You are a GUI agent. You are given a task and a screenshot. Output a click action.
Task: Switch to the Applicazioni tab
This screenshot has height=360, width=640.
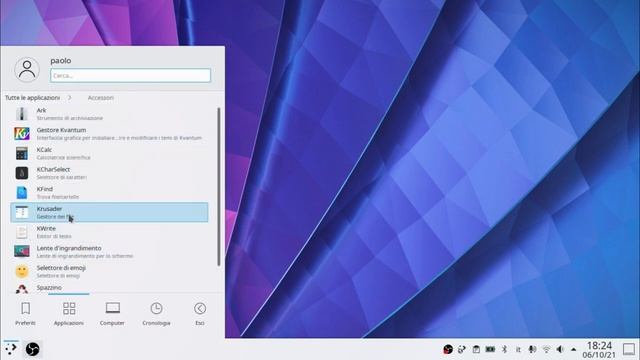(x=69, y=313)
